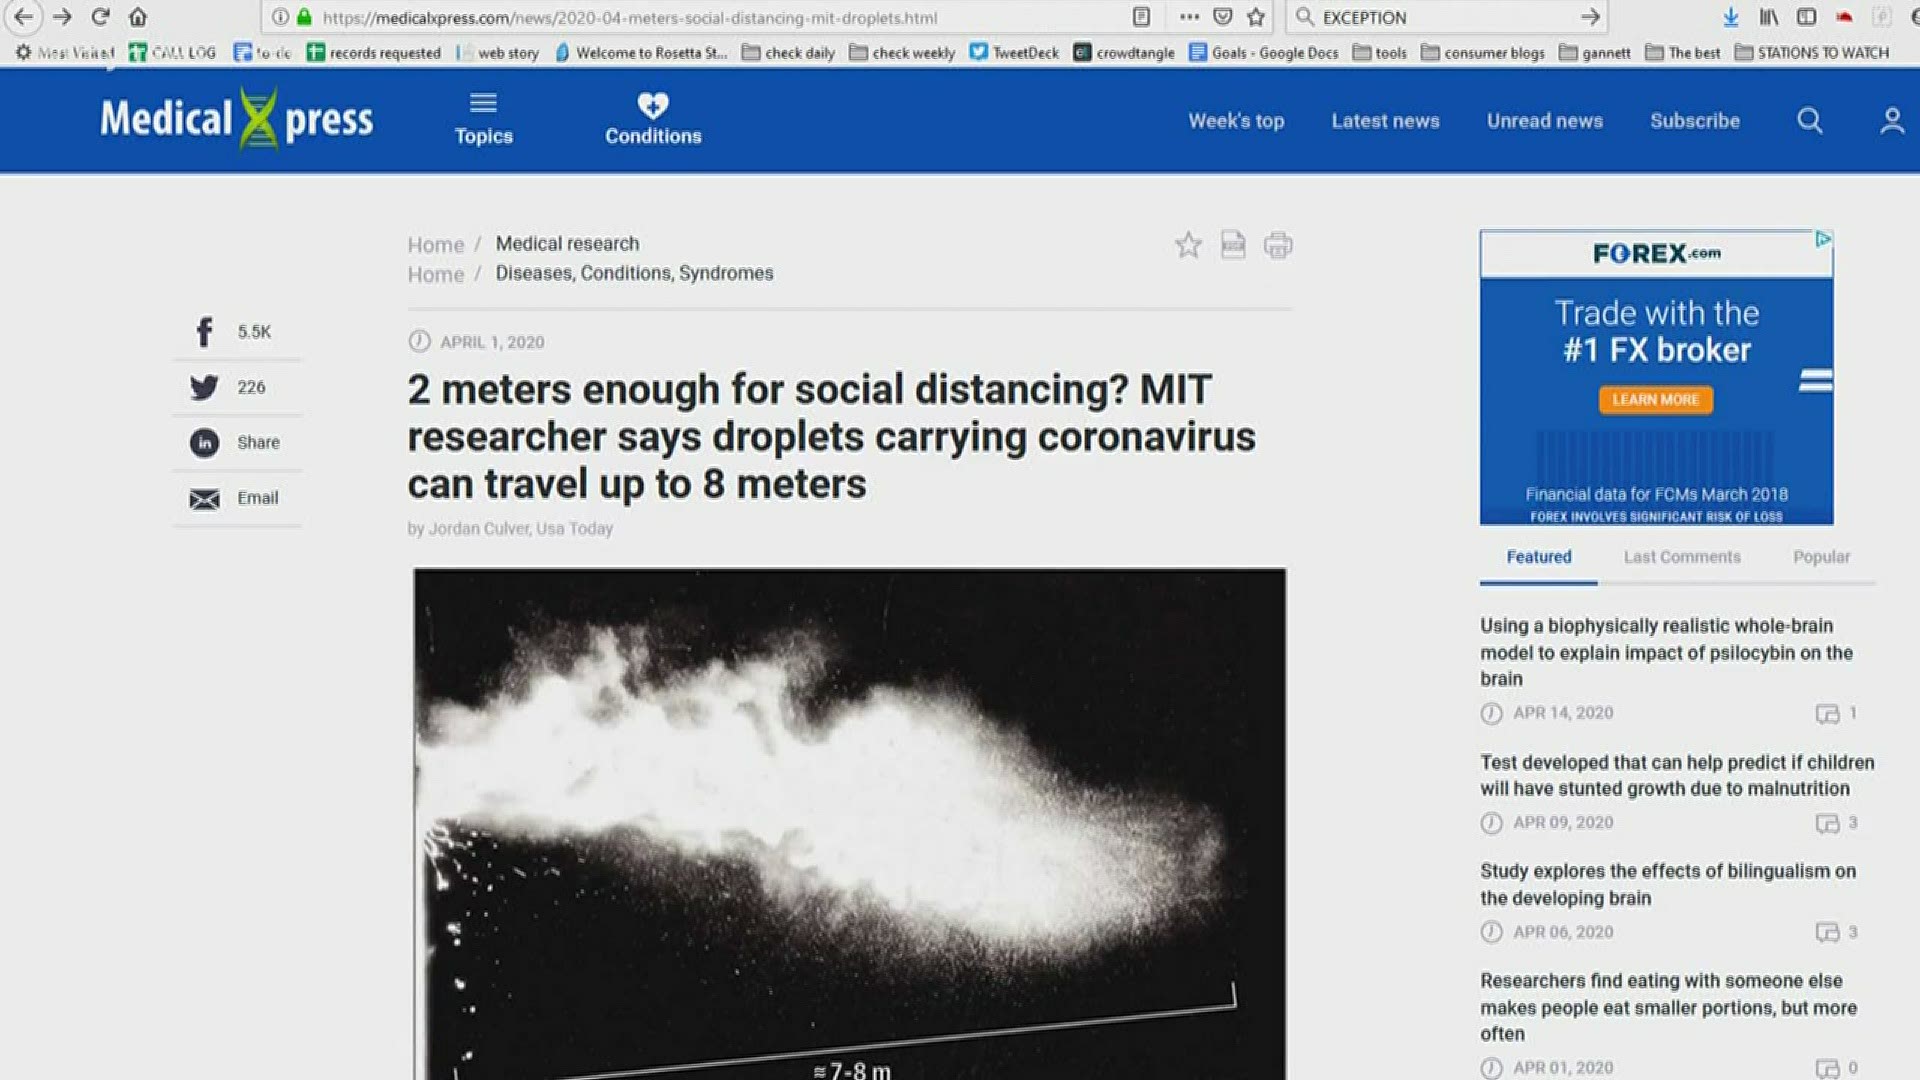This screenshot has height=1080, width=1920.
Task: Open eating with someone else article
Action: click(1668, 1007)
